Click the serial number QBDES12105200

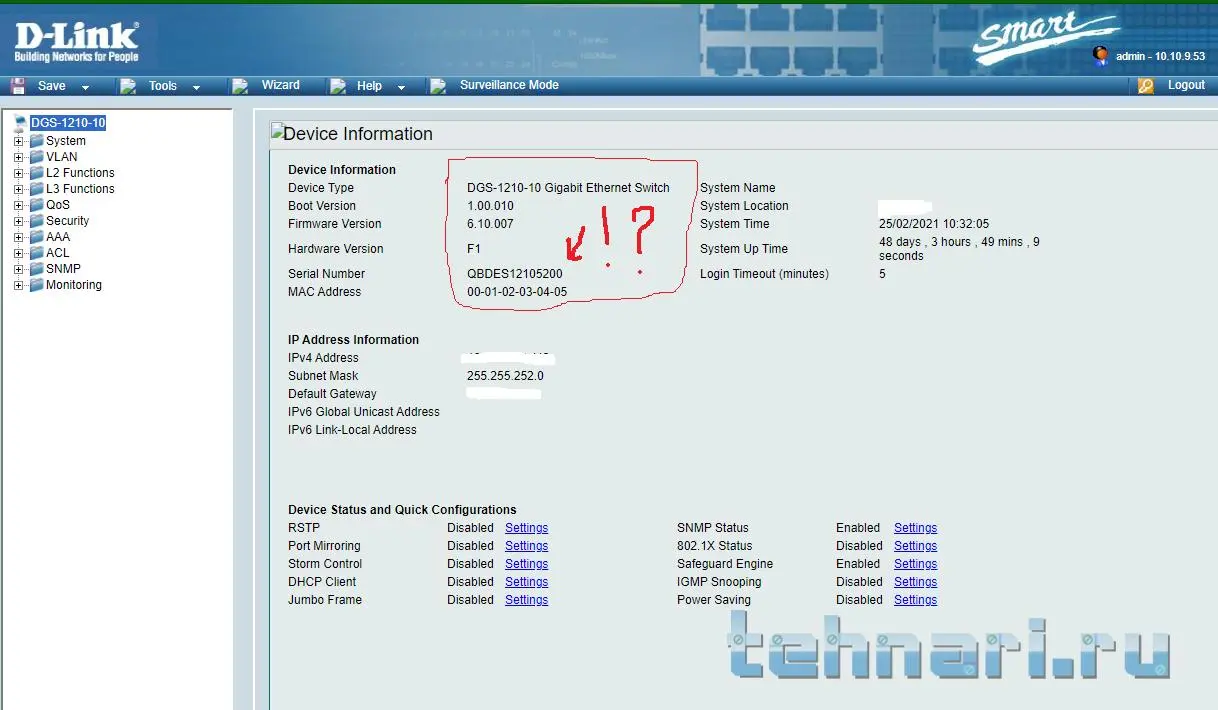(514, 274)
